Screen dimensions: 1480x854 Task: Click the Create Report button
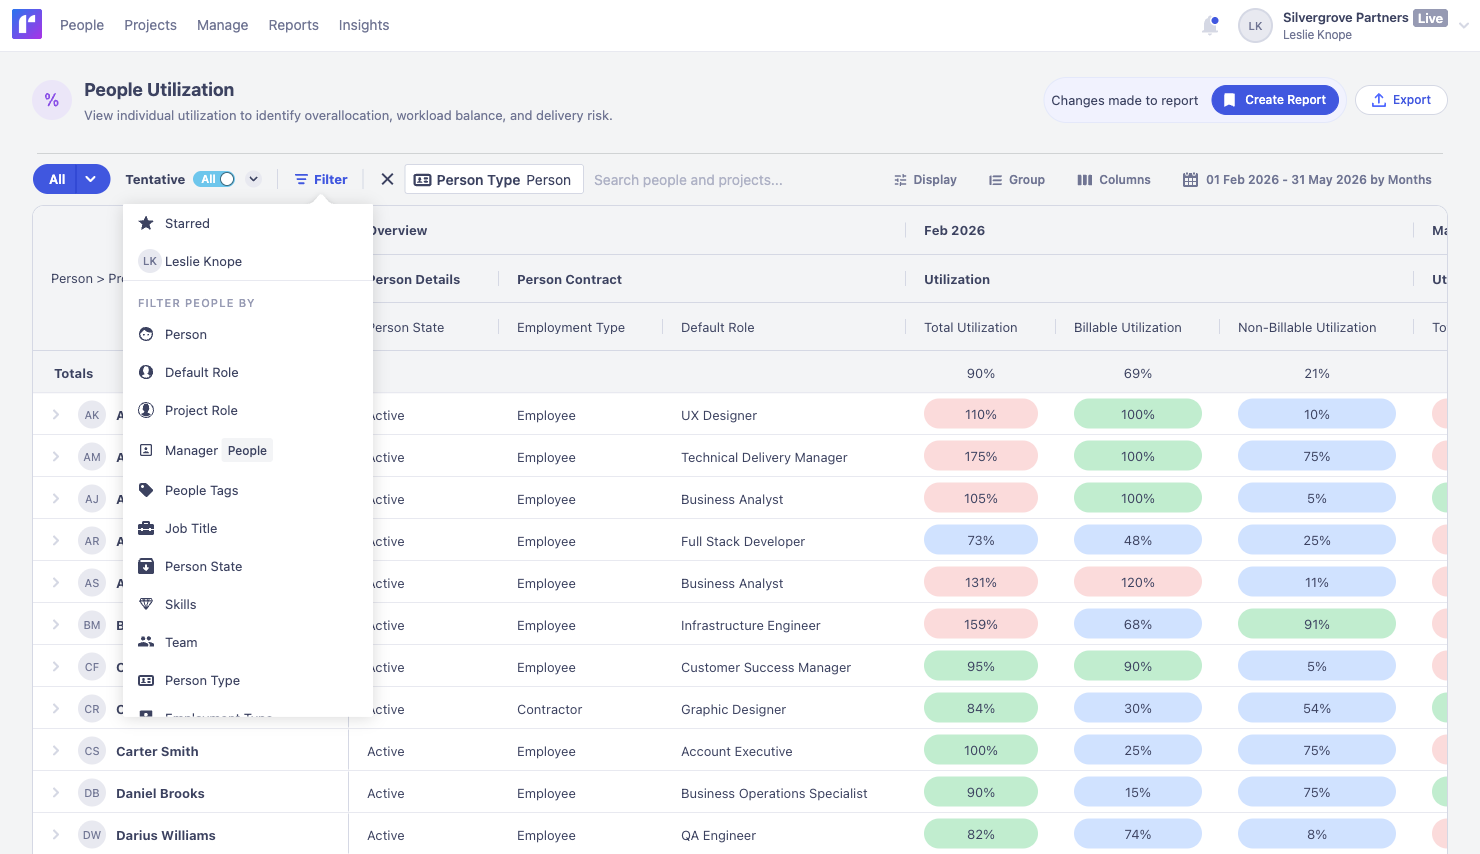click(1275, 100)
